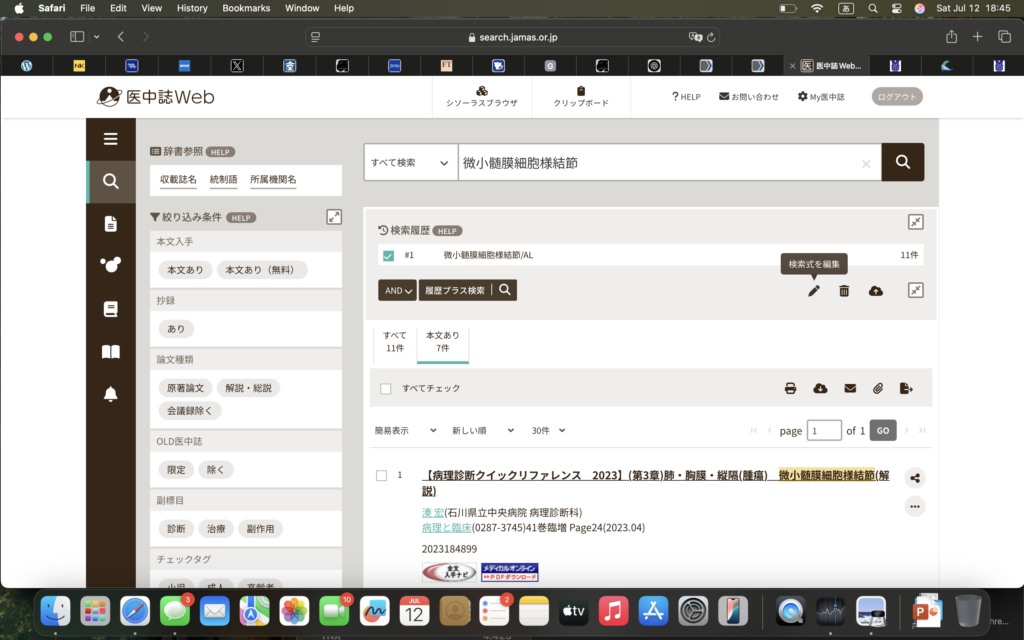Open the AND operator dropdown
Viewport: 1024px width, 640px height.
(x=396, y=289)
